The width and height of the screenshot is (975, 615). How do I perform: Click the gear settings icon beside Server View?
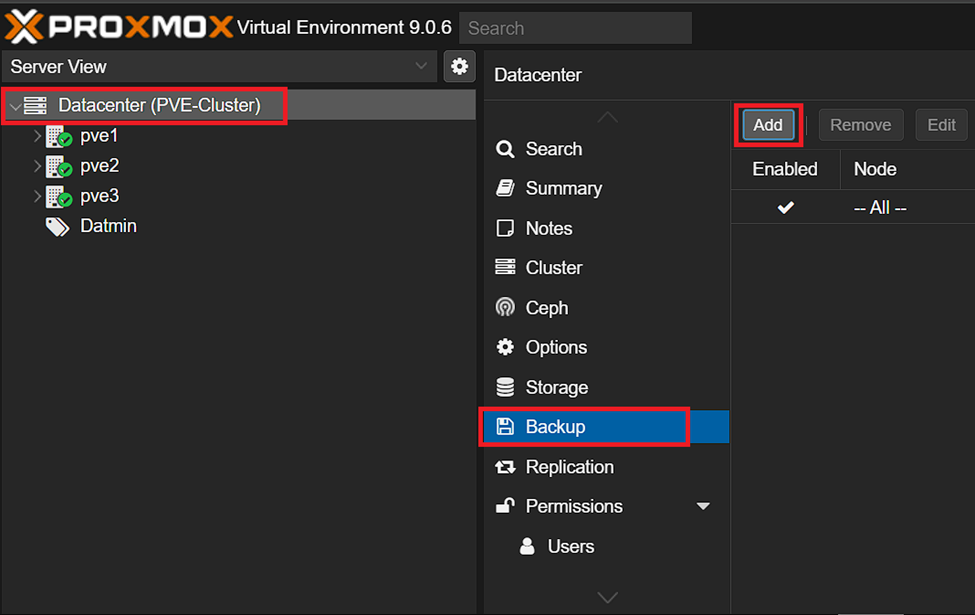click(459, 67)
